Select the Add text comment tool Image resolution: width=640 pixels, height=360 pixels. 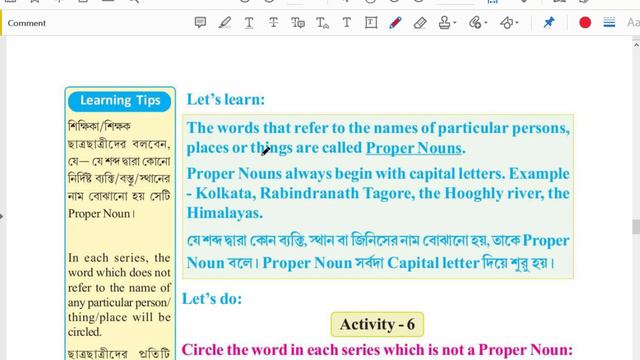(x=347, y=22)
